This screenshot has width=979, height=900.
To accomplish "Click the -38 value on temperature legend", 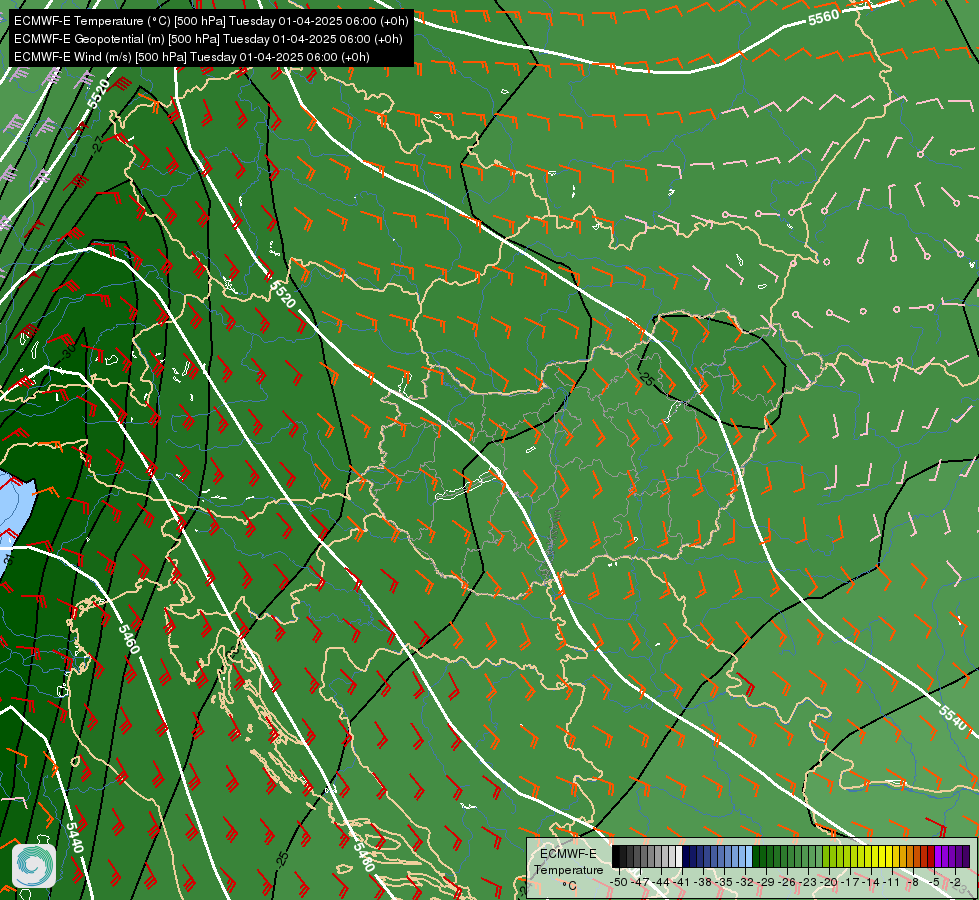I will [702, 883].
